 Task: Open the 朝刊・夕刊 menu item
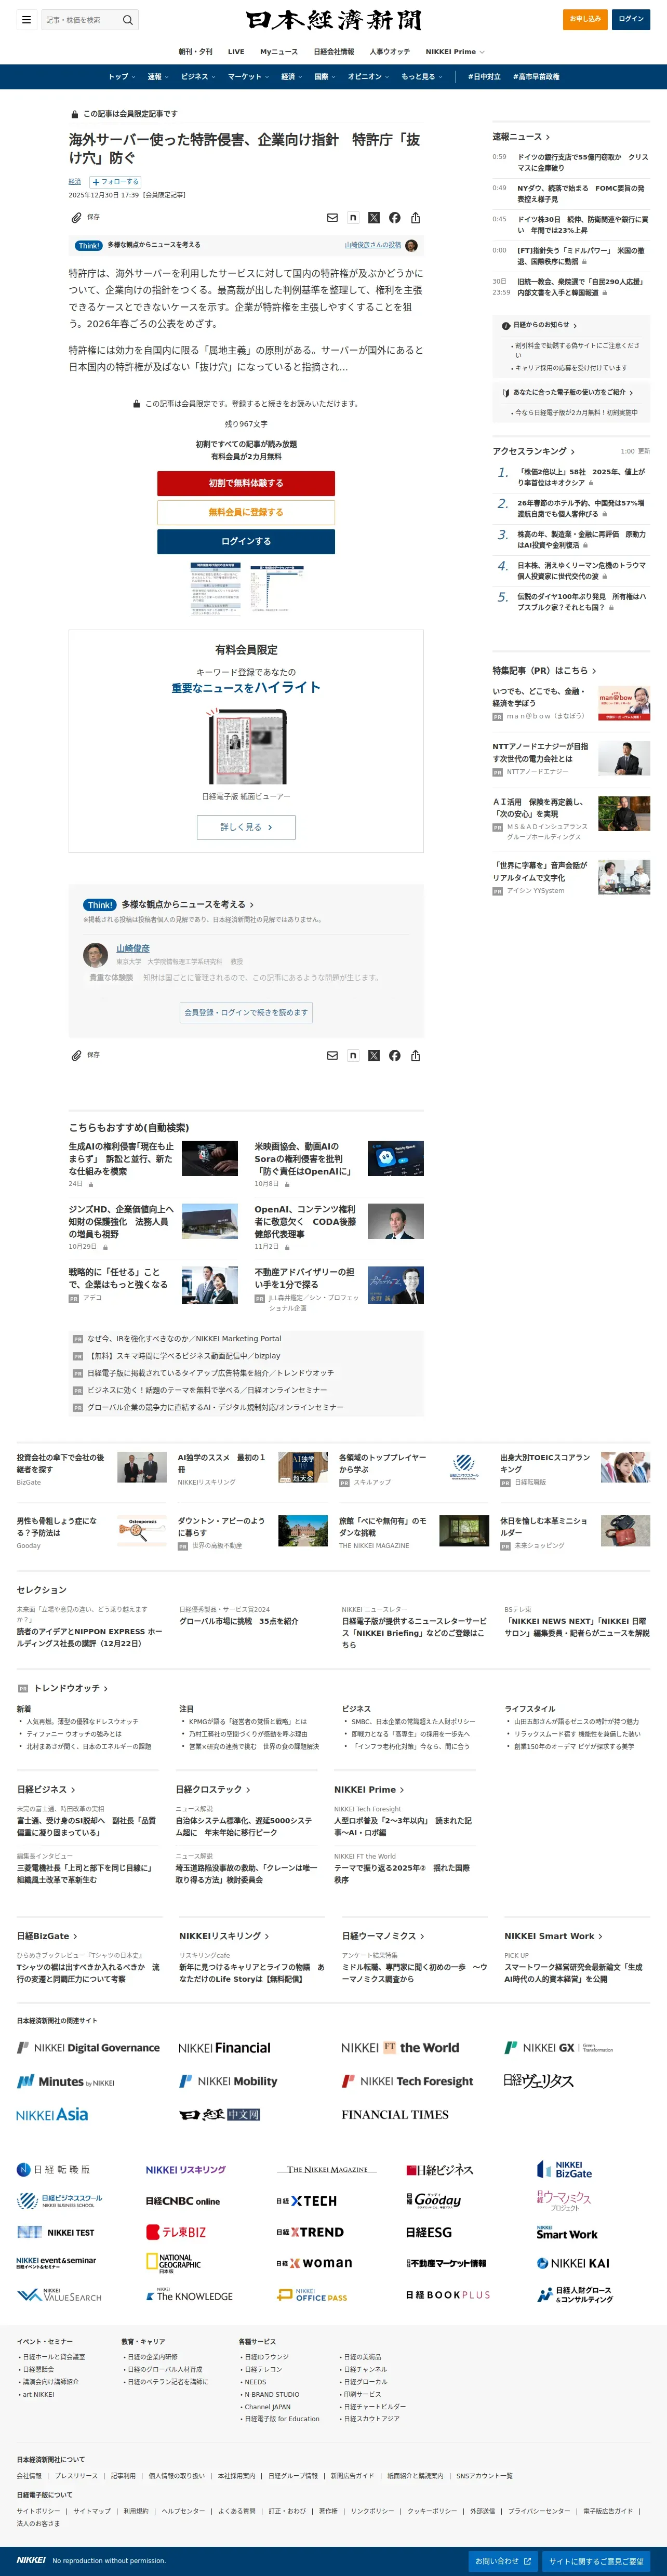(195, 52)
